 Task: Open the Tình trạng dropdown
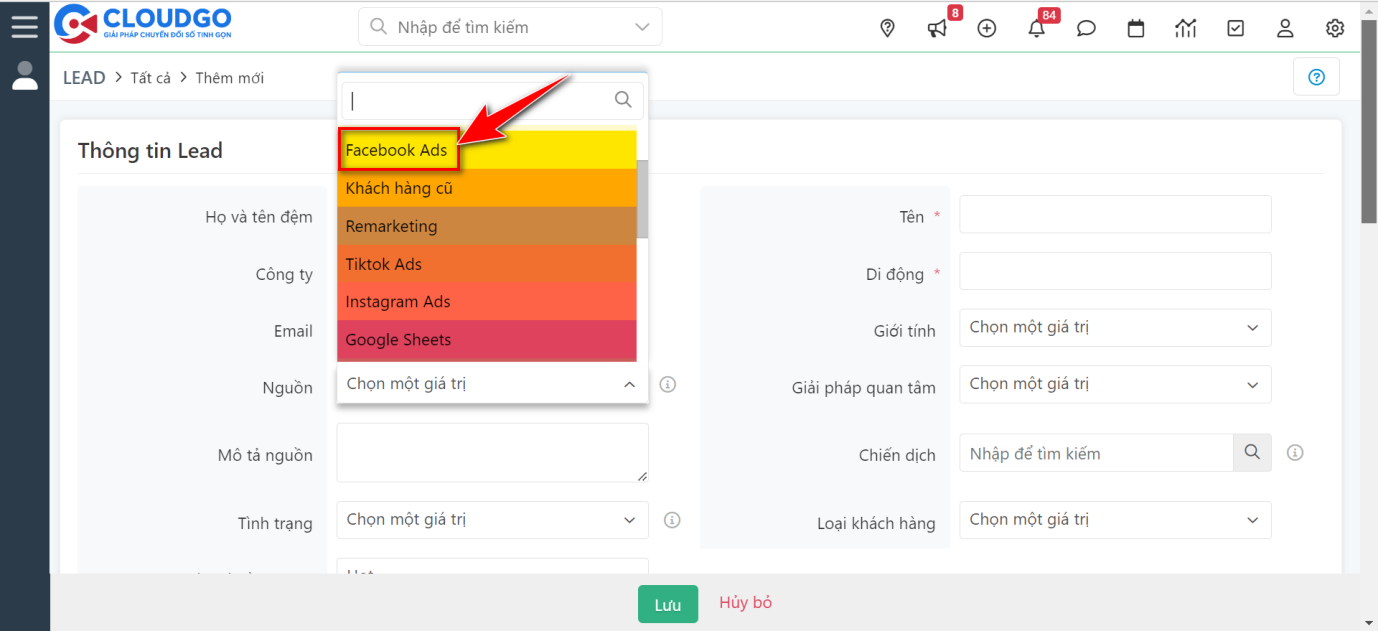pos(492,520)
